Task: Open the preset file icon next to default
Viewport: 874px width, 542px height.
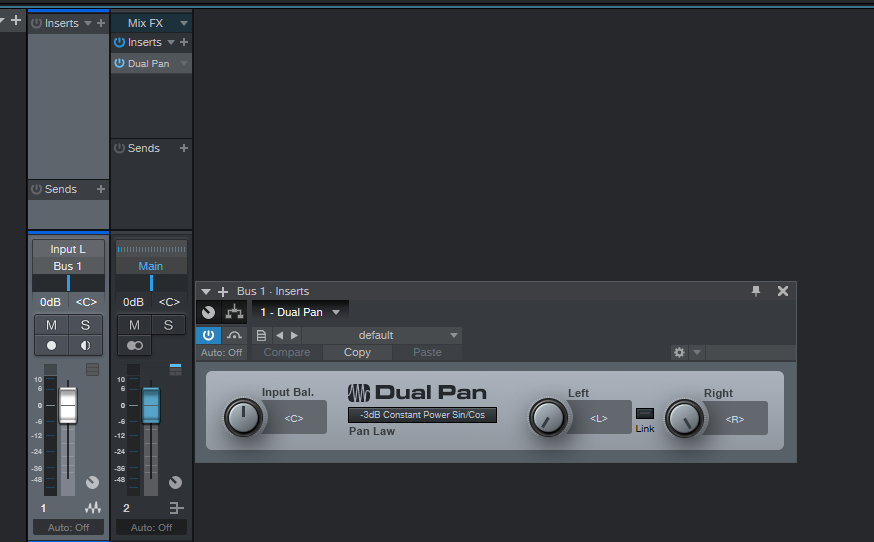Action: click(261, 335)
